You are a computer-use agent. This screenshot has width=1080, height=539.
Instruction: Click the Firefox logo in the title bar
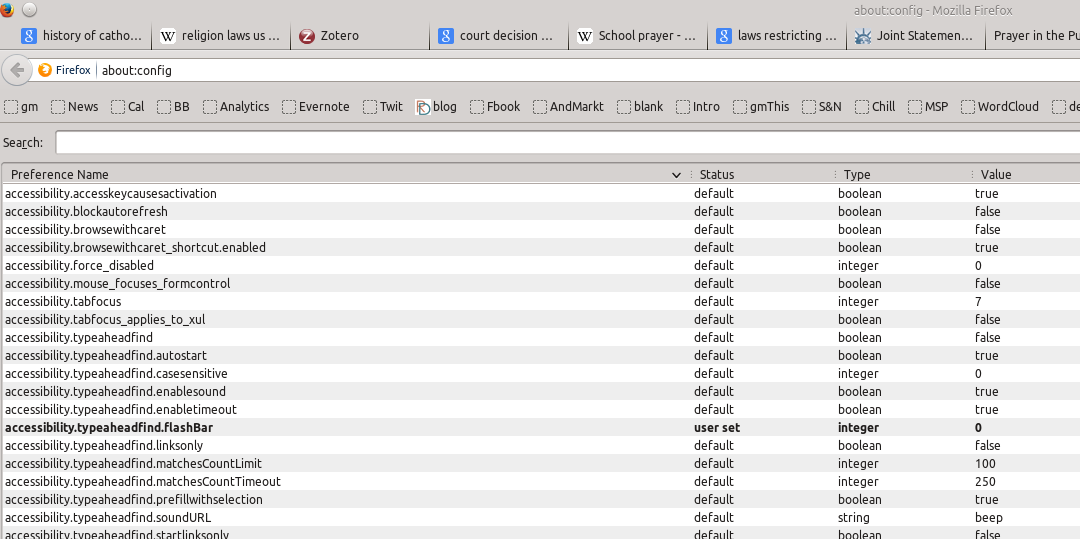pyautogui.click(x=6, y=10)
